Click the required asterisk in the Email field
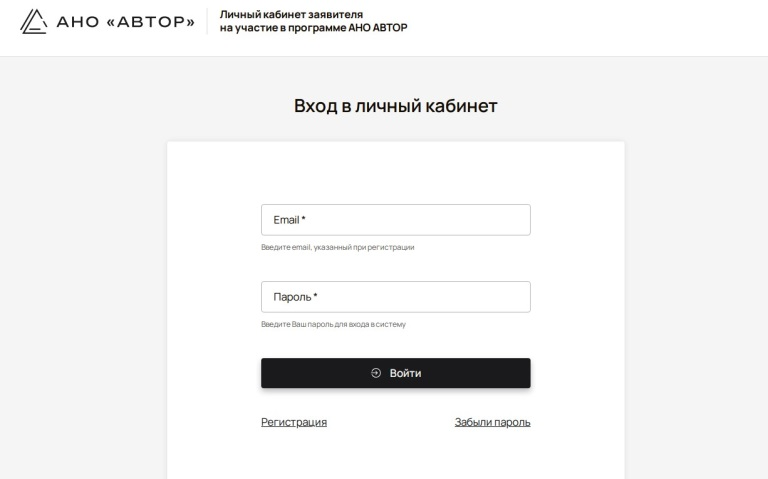Screen dimensions: 768x479 pos(303,220)
